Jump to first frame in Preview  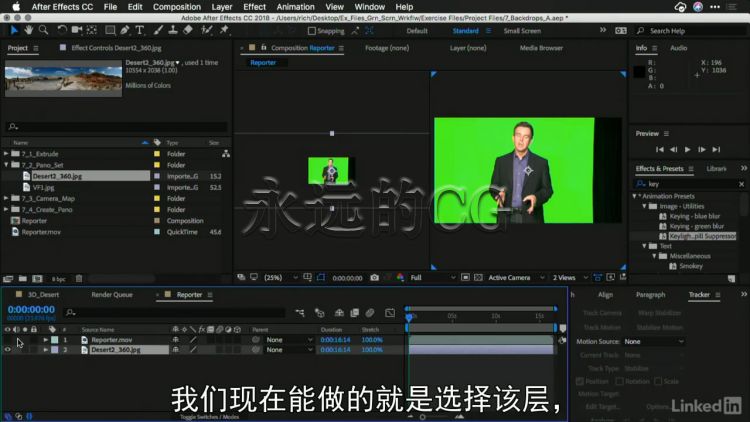point(660,149)
